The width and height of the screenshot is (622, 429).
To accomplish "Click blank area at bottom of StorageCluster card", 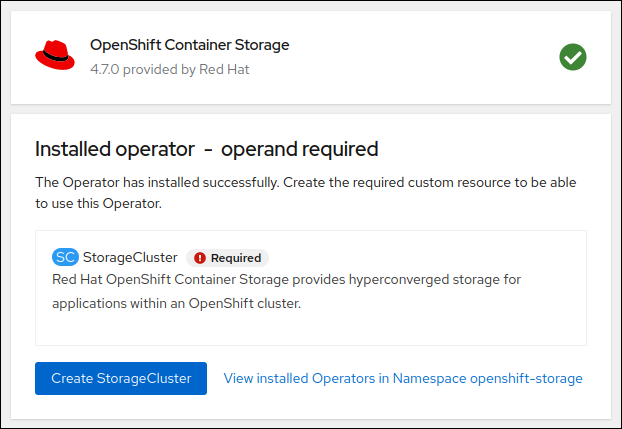I will (x=310, y=328).
